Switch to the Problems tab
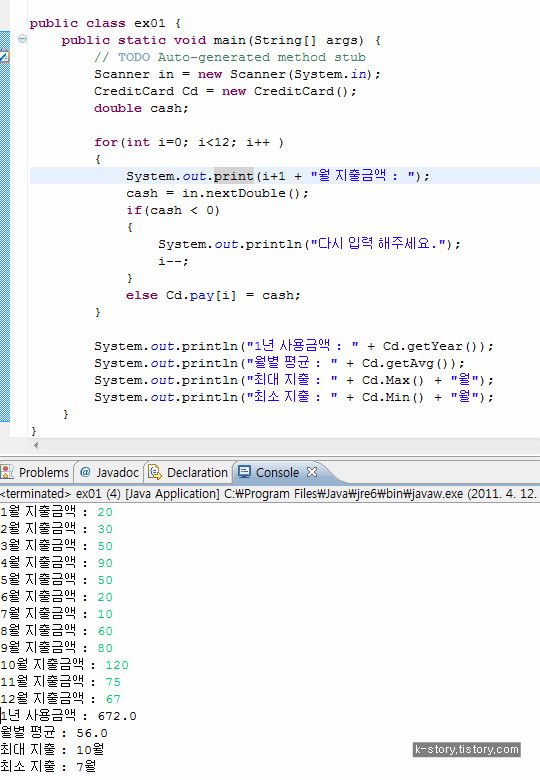 click(x=35, y=472)
